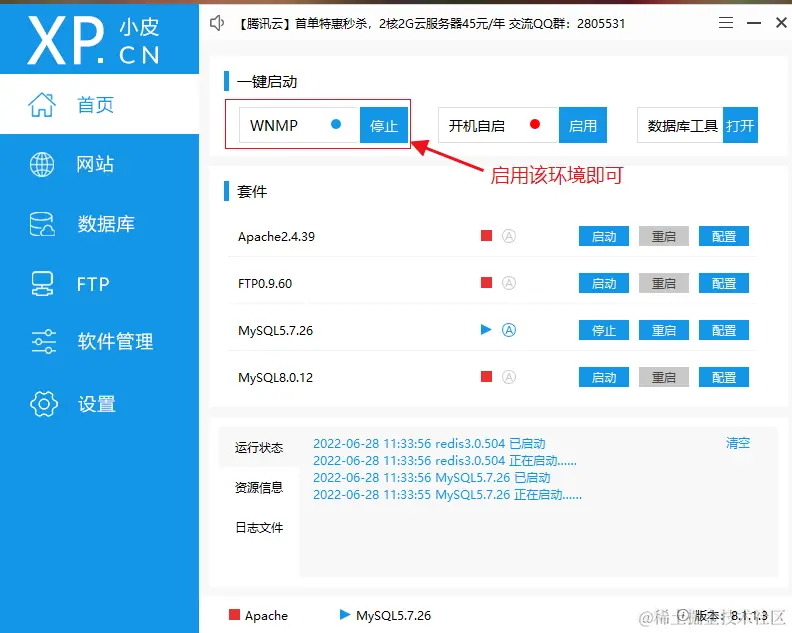
Task: Clear the log with 清空
Action: (x=738, y=443)
